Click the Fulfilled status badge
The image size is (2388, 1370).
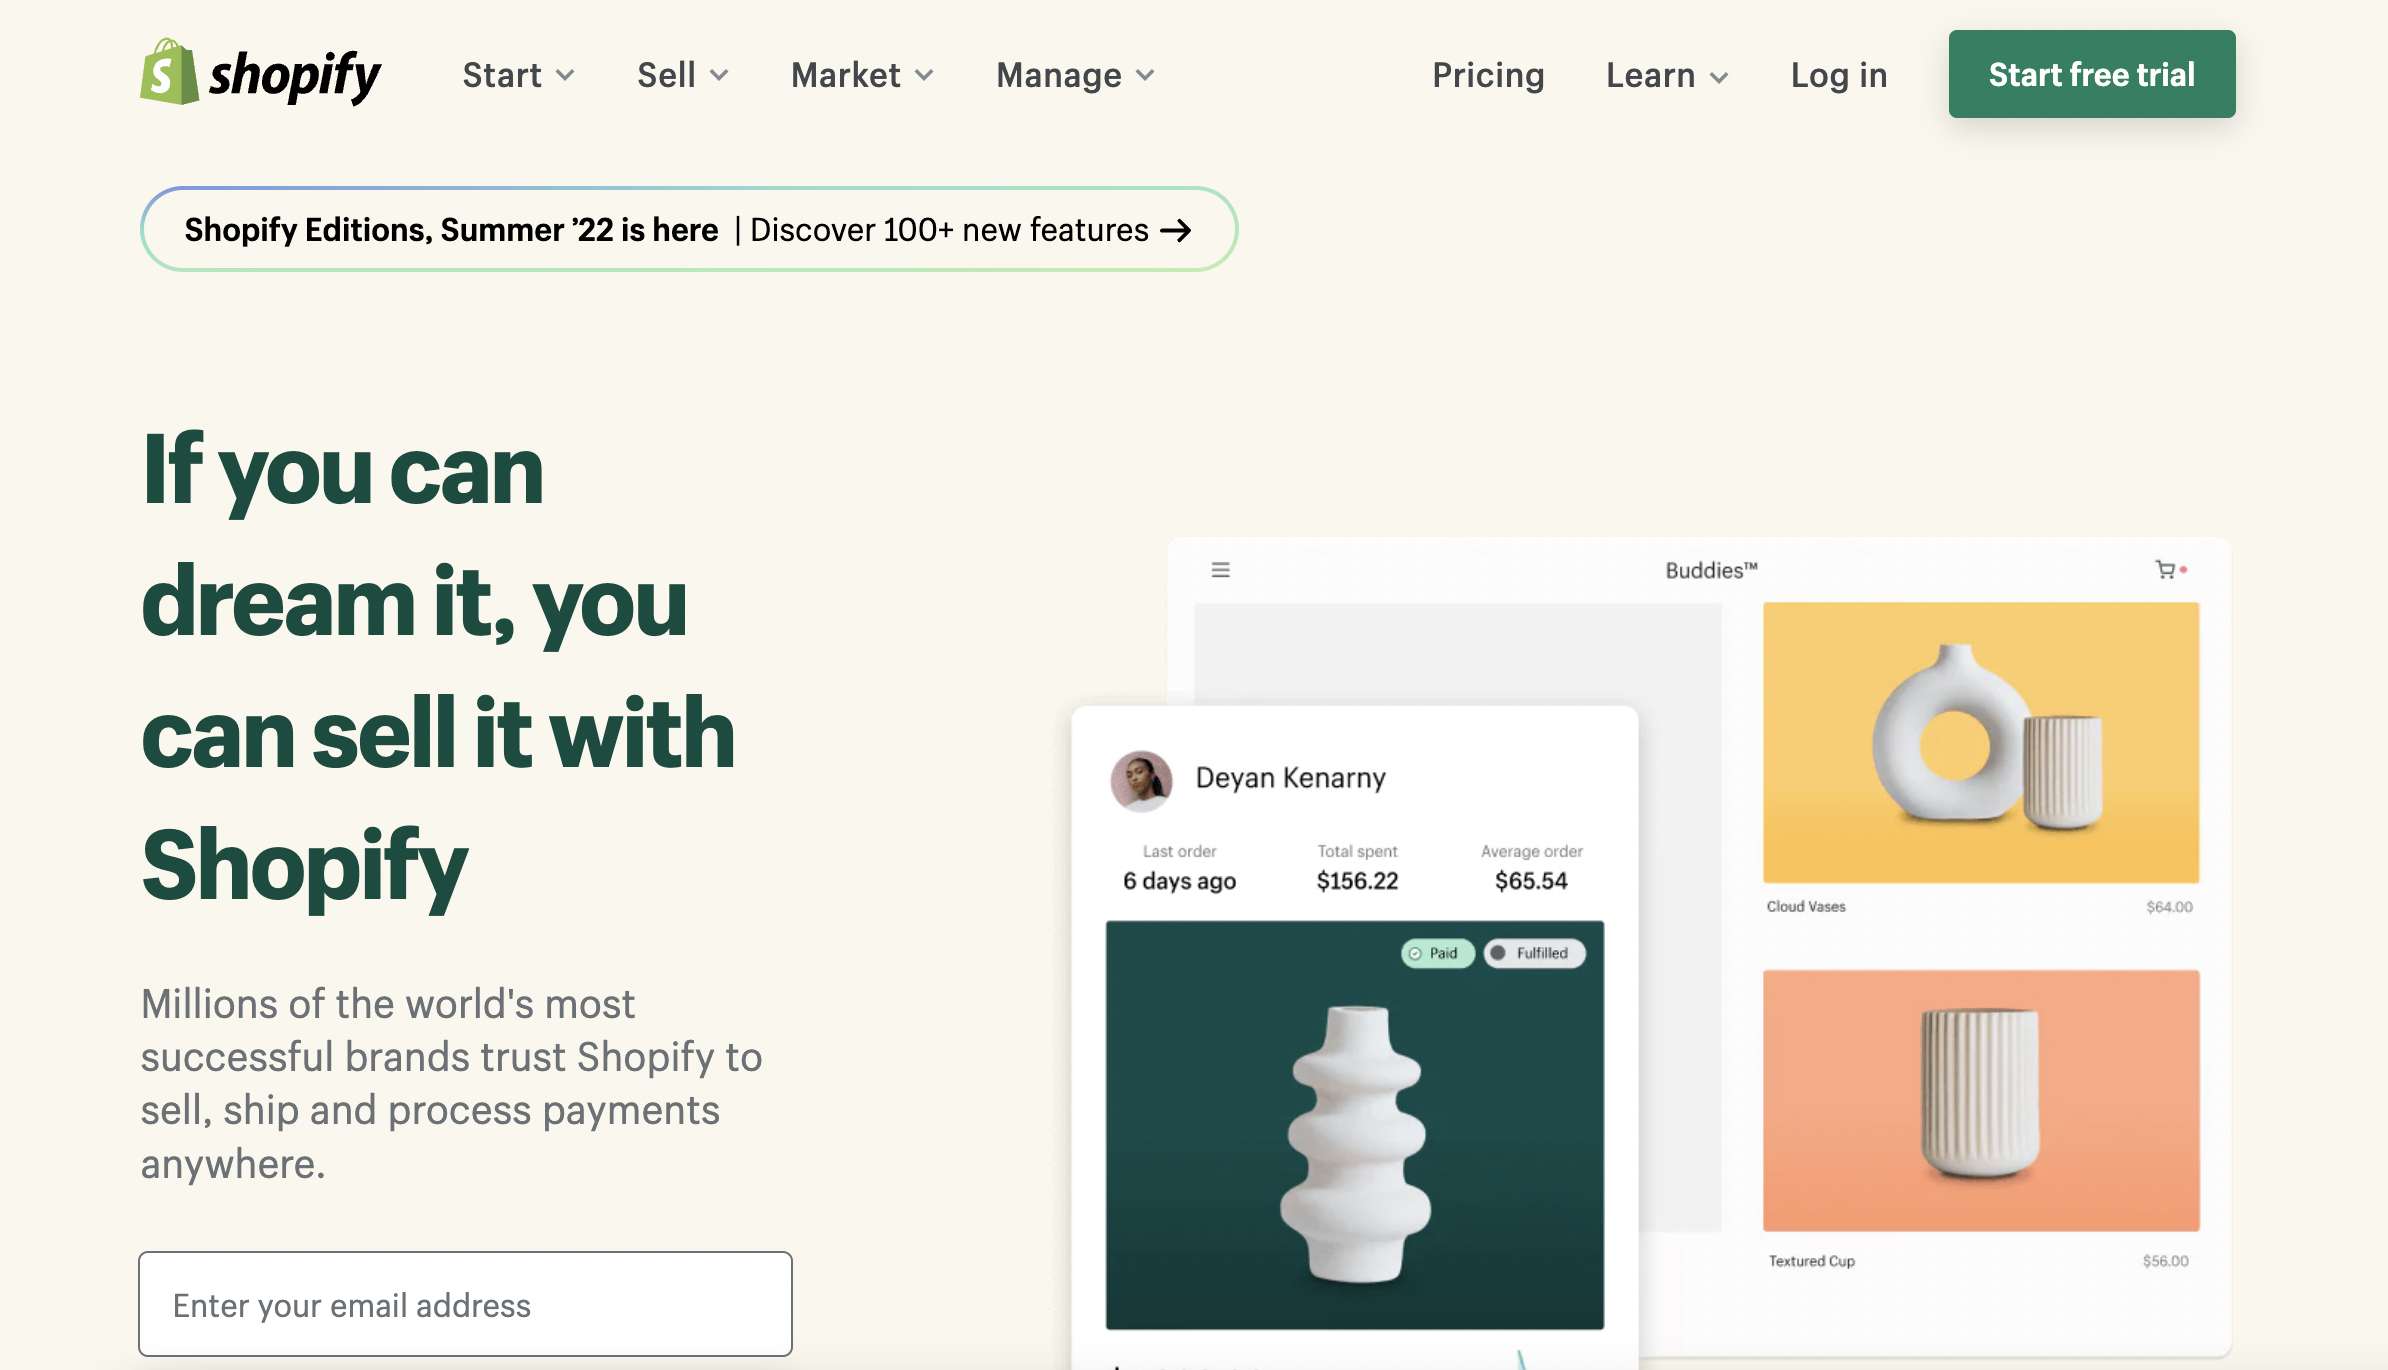(x=1533, y=953)
